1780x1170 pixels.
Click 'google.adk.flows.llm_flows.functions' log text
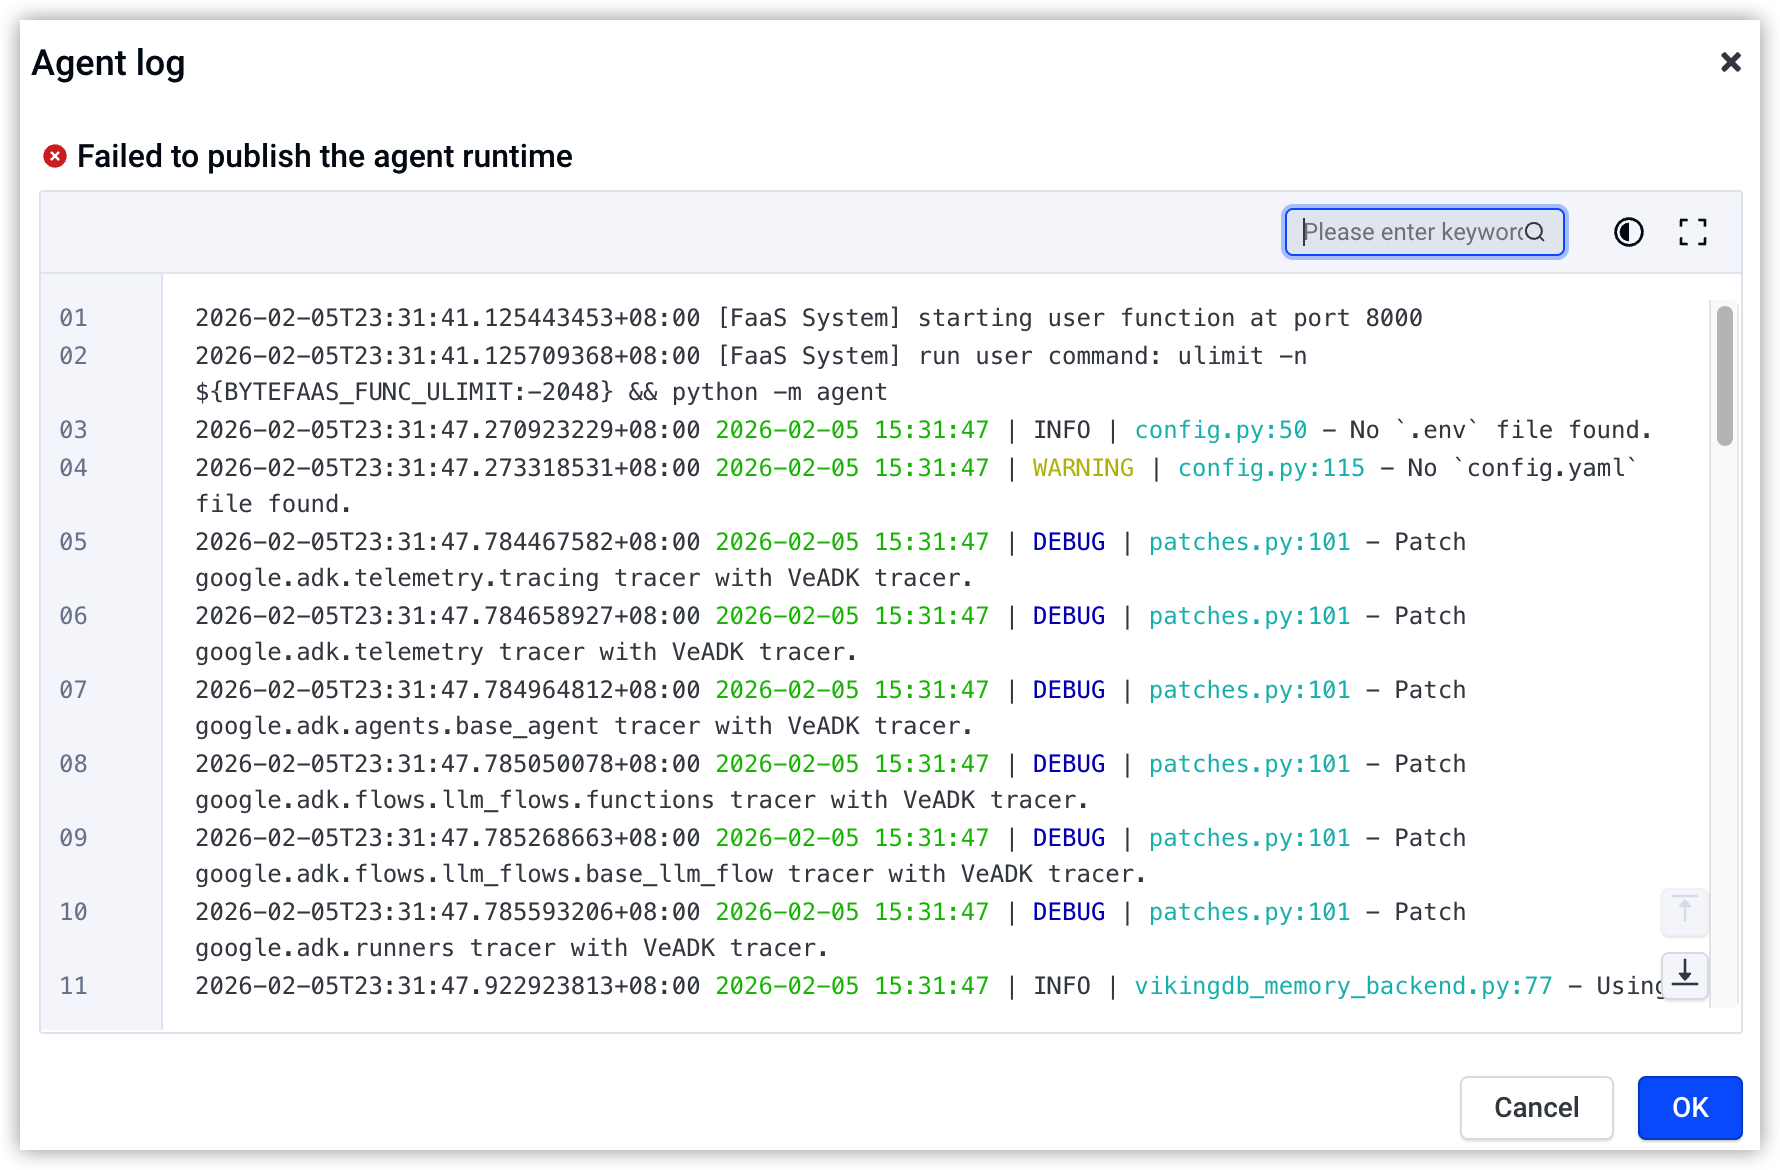pos(455,800)
